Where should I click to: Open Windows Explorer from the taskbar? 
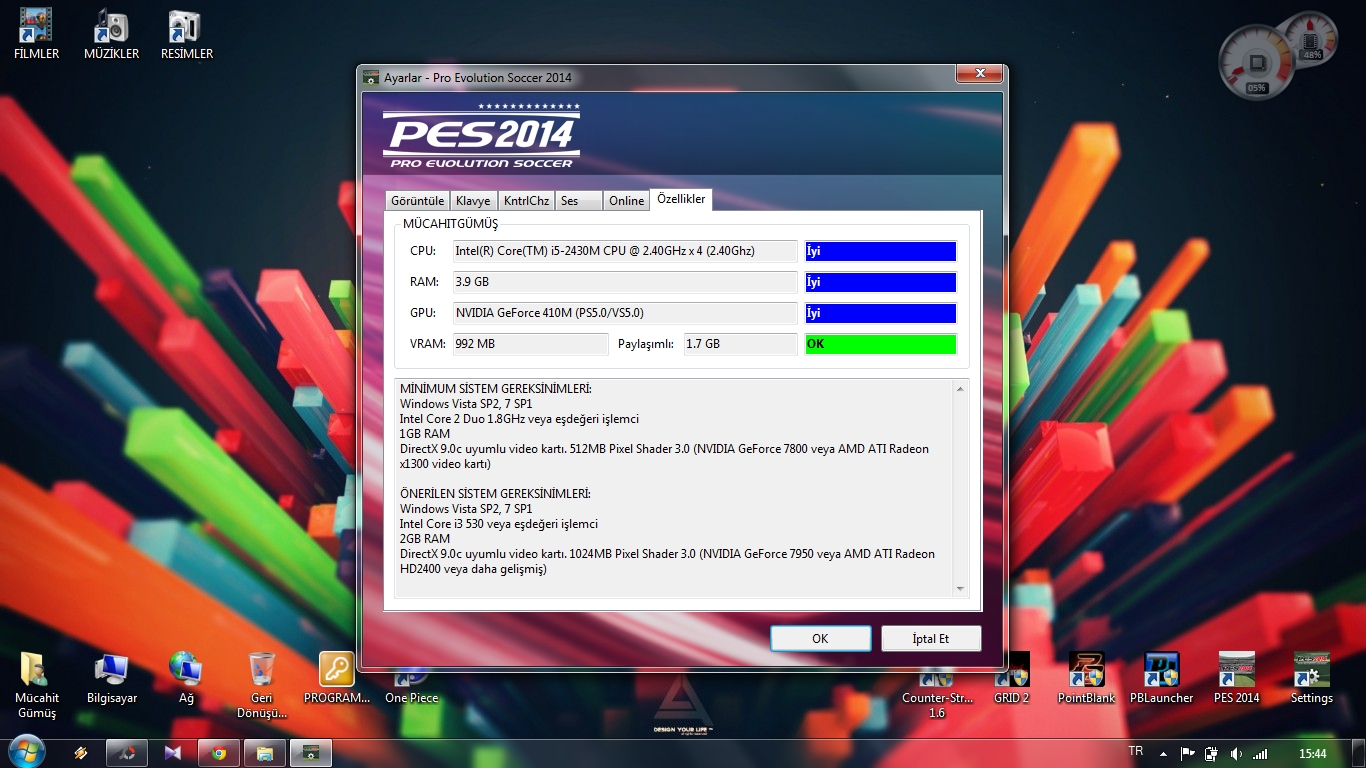(x=265, y=753)
